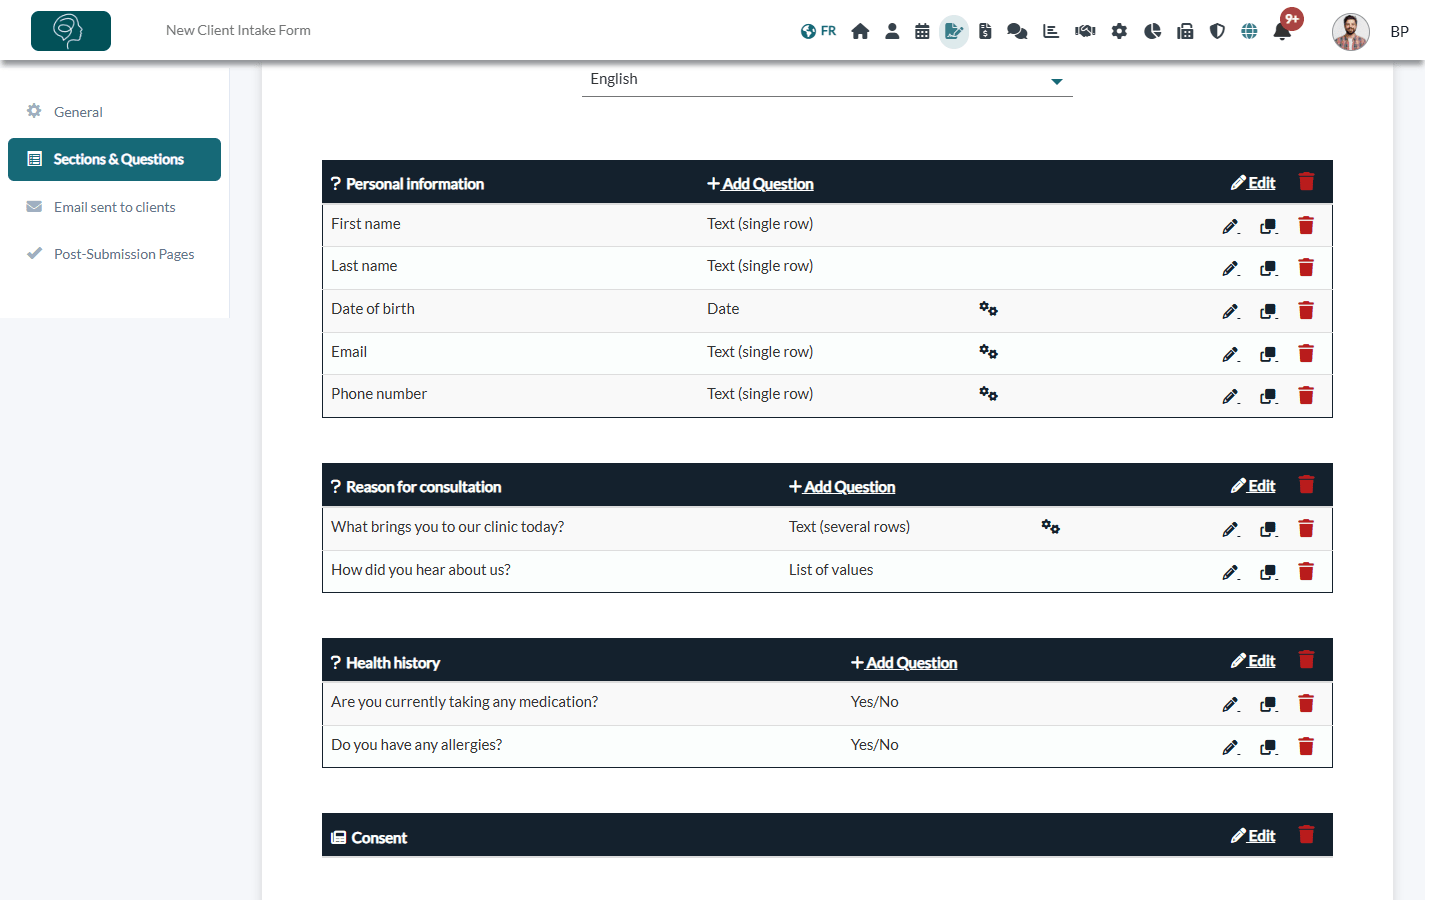Delete the Consent section
1440x900 pixels.
click(x=1306, y=835)
